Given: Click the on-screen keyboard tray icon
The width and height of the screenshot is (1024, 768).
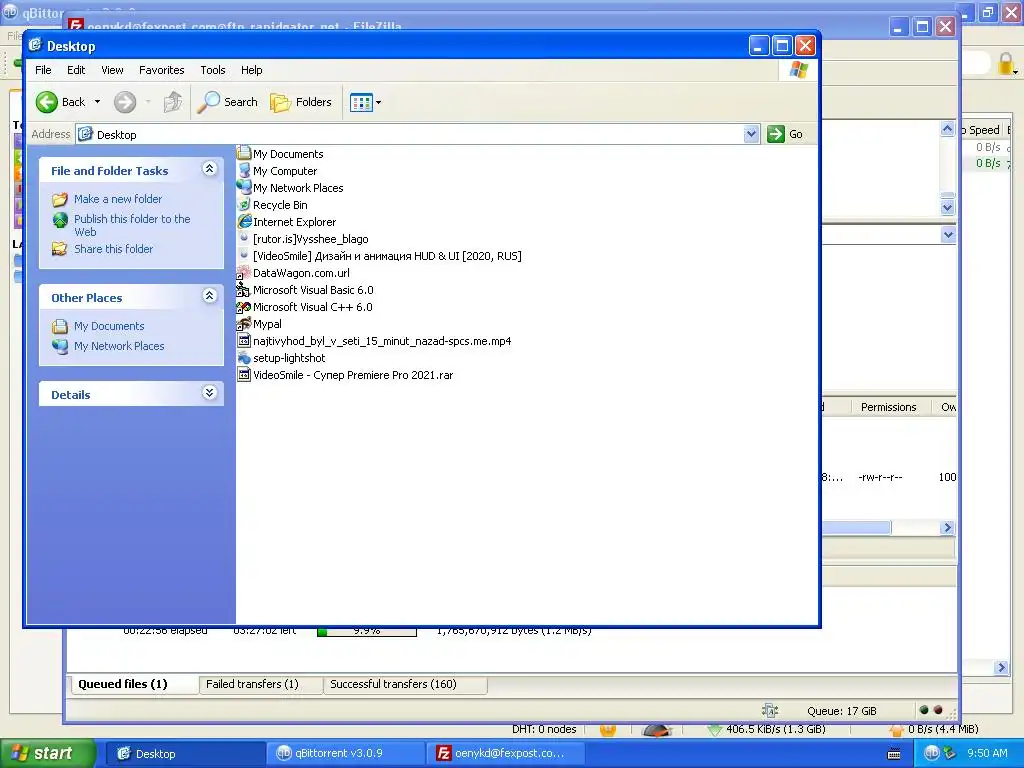Looking at the screenshot, I should (894, 754).
